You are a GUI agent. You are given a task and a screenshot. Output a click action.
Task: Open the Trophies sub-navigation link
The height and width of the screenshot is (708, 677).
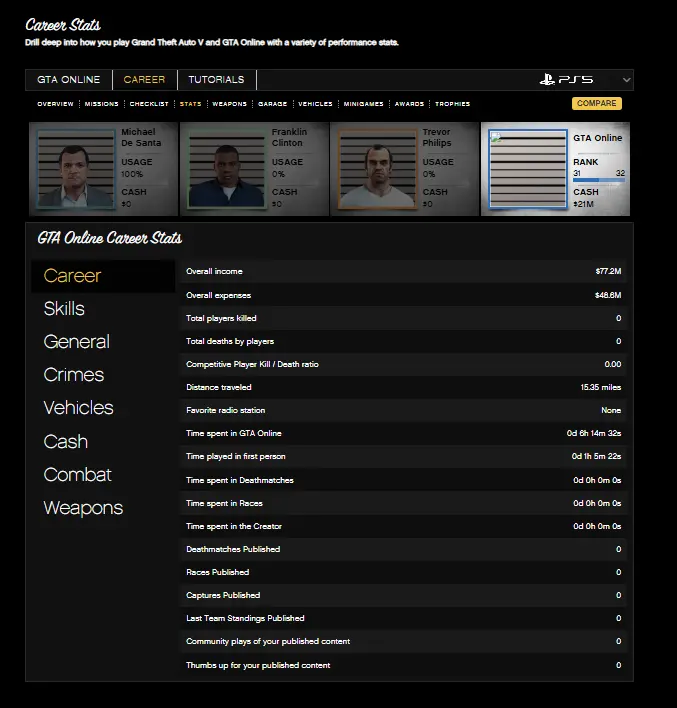pyautogui.click(x=452, y=104)
